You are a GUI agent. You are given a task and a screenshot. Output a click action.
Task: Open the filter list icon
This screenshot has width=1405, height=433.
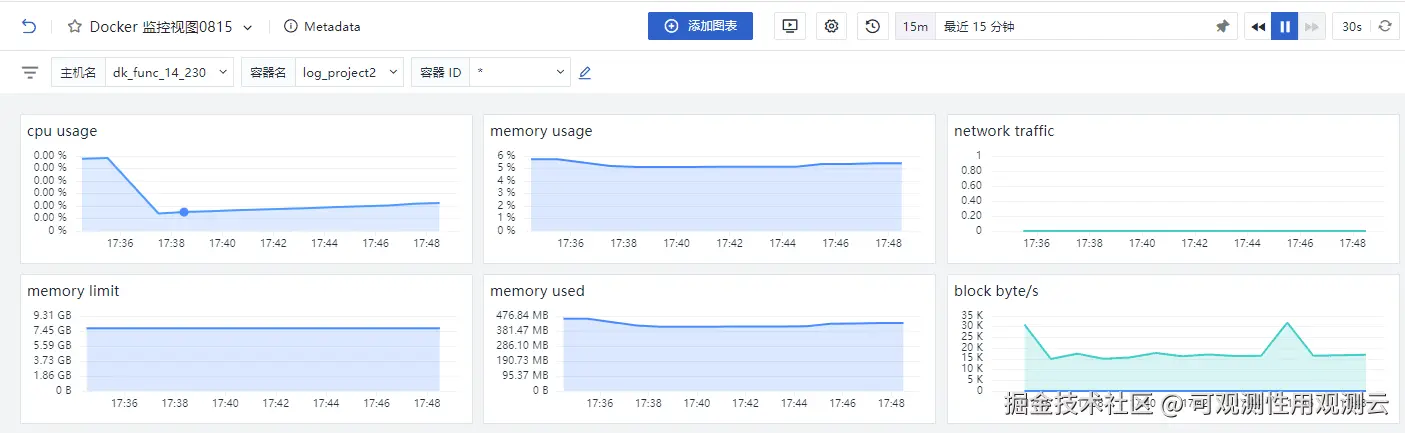(30, 73)
